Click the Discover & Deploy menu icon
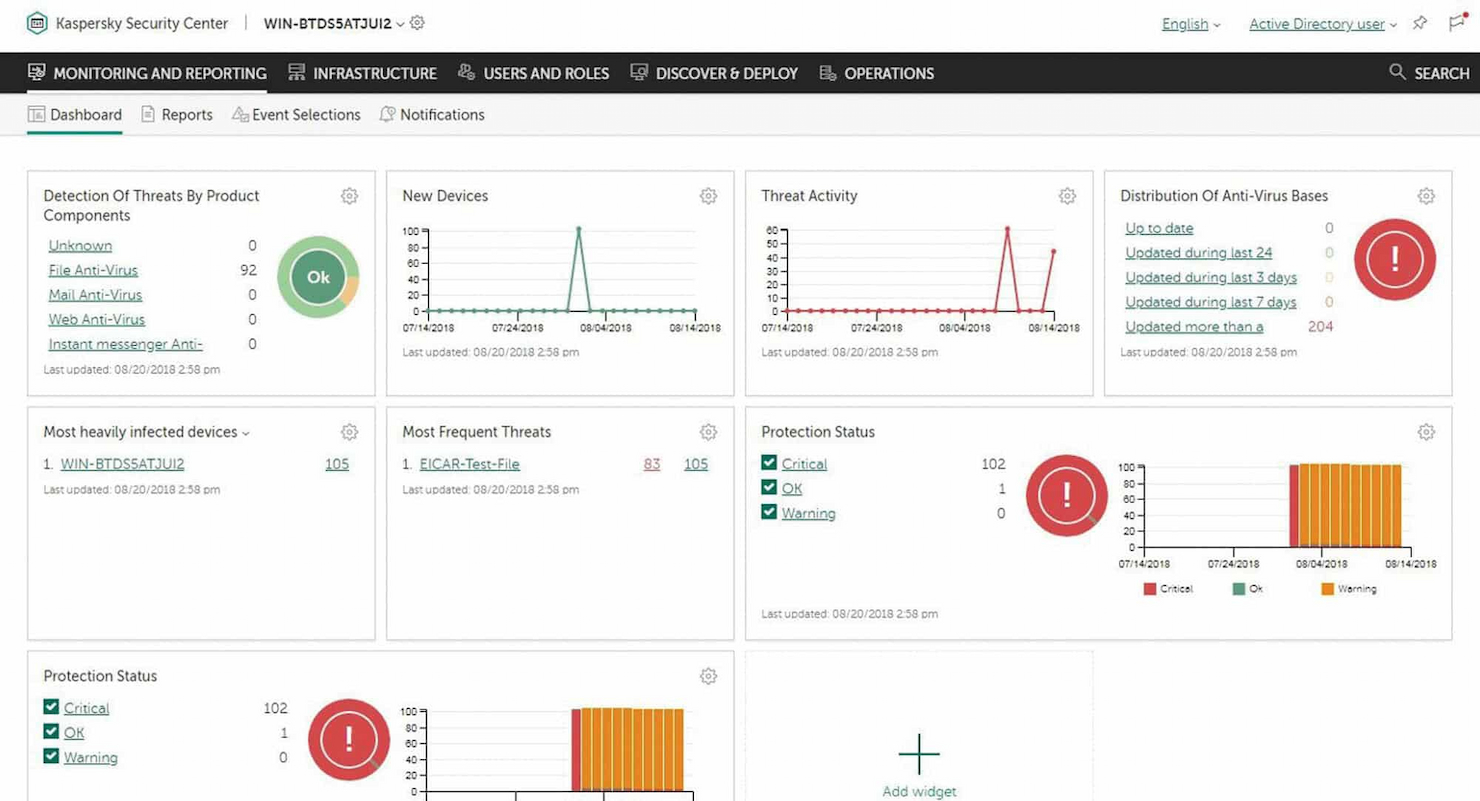Viewport: 1480px width, 801px height. coord(639,72)
